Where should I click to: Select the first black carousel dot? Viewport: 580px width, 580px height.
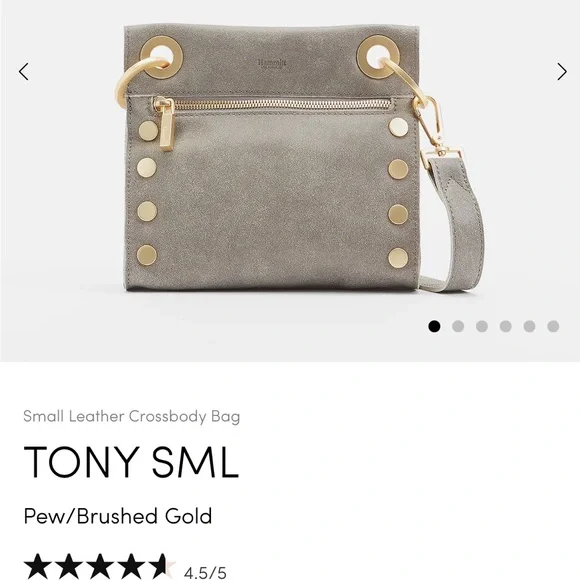click(x=434, y=326)
